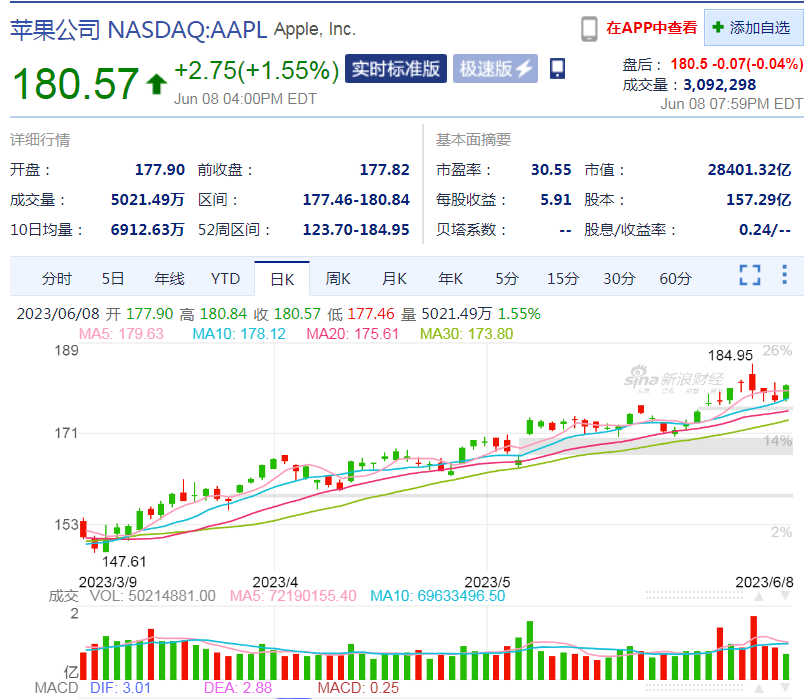Open the fullscreen chart view icon
Viewport: 807px width, 699px height.
(750, 275)
